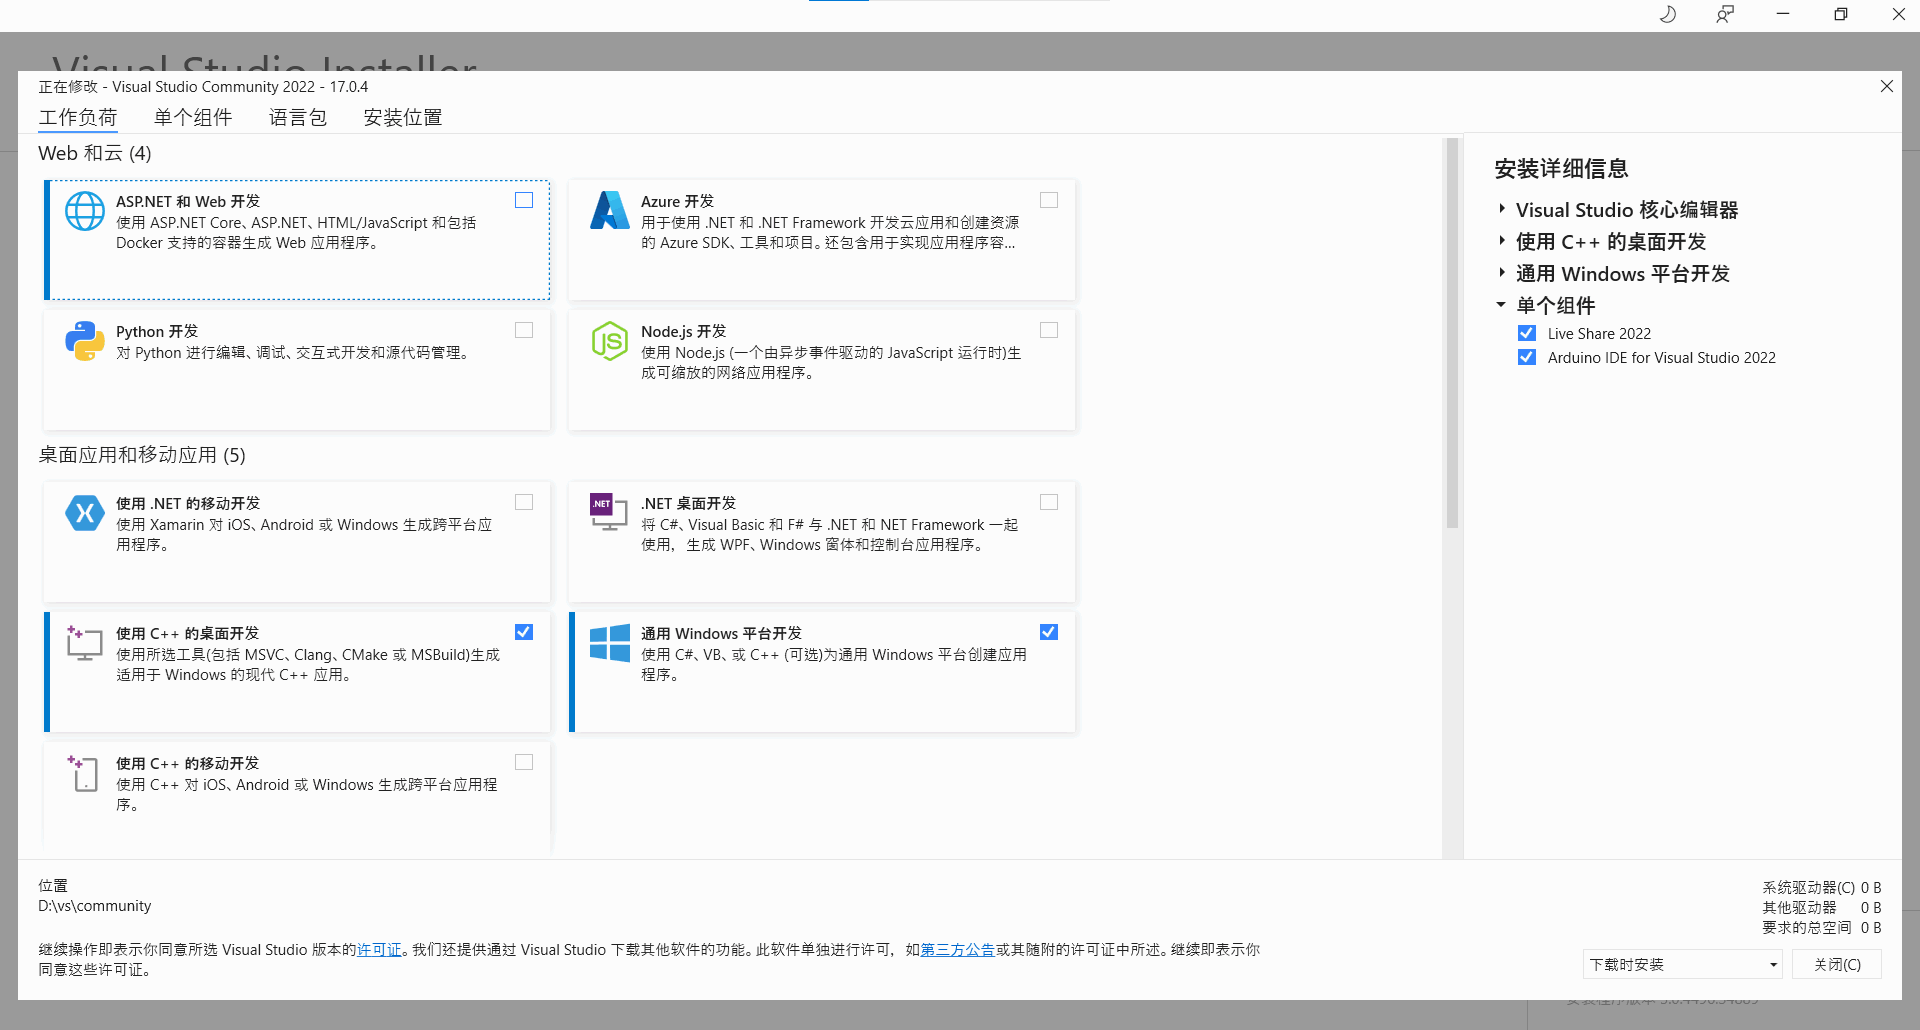Click the .NET desktop development icon

coord(609,512)
